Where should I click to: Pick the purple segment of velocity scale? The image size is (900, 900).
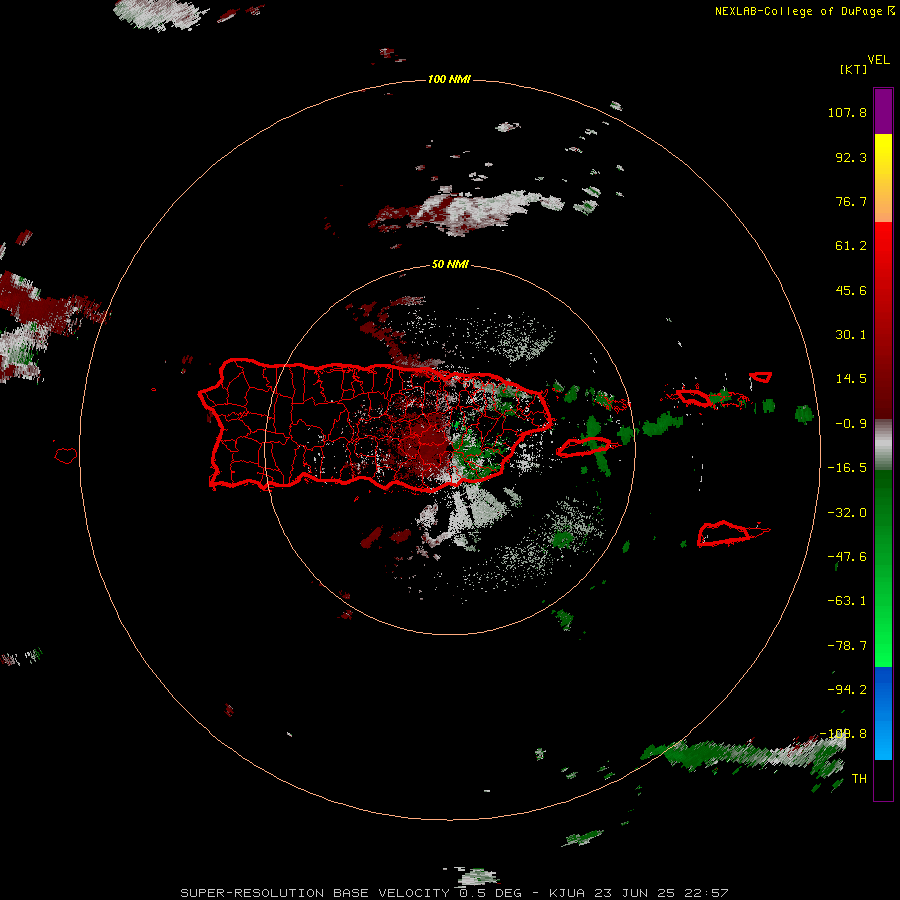[883, 111]
